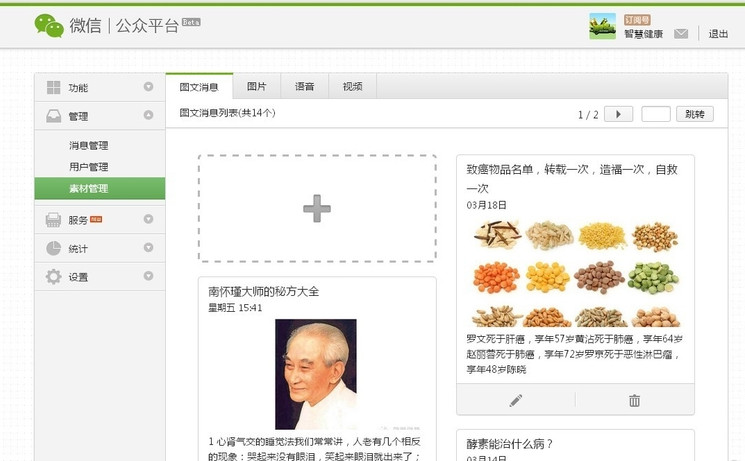745x461 pixels.
Task: Click the WeChat logo icon
Action: pos(49,25)
